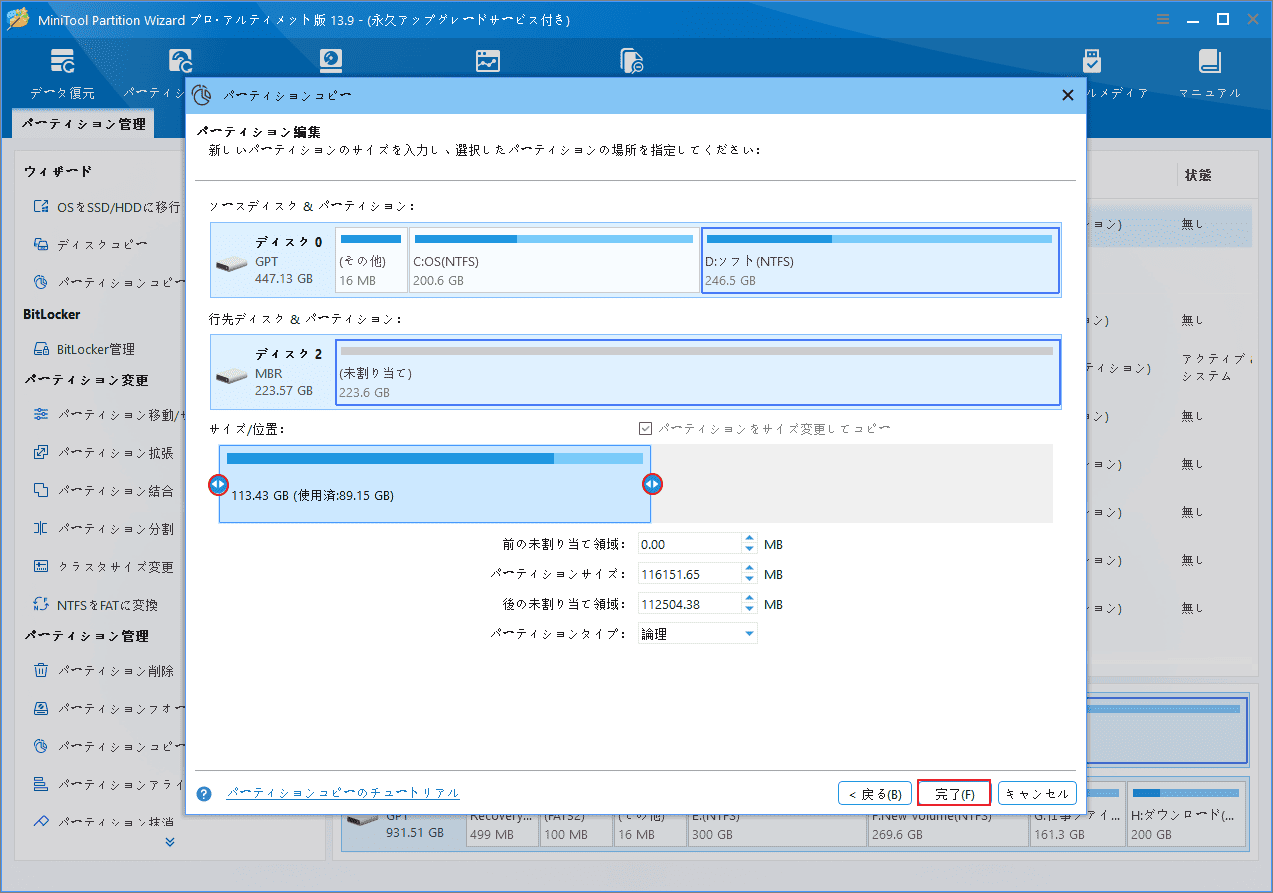Decrease 前の未割り当て領域 with the down arrow
Viewport: 1273px width, 893px height.
pyautogui.click(x=750, y=550)
